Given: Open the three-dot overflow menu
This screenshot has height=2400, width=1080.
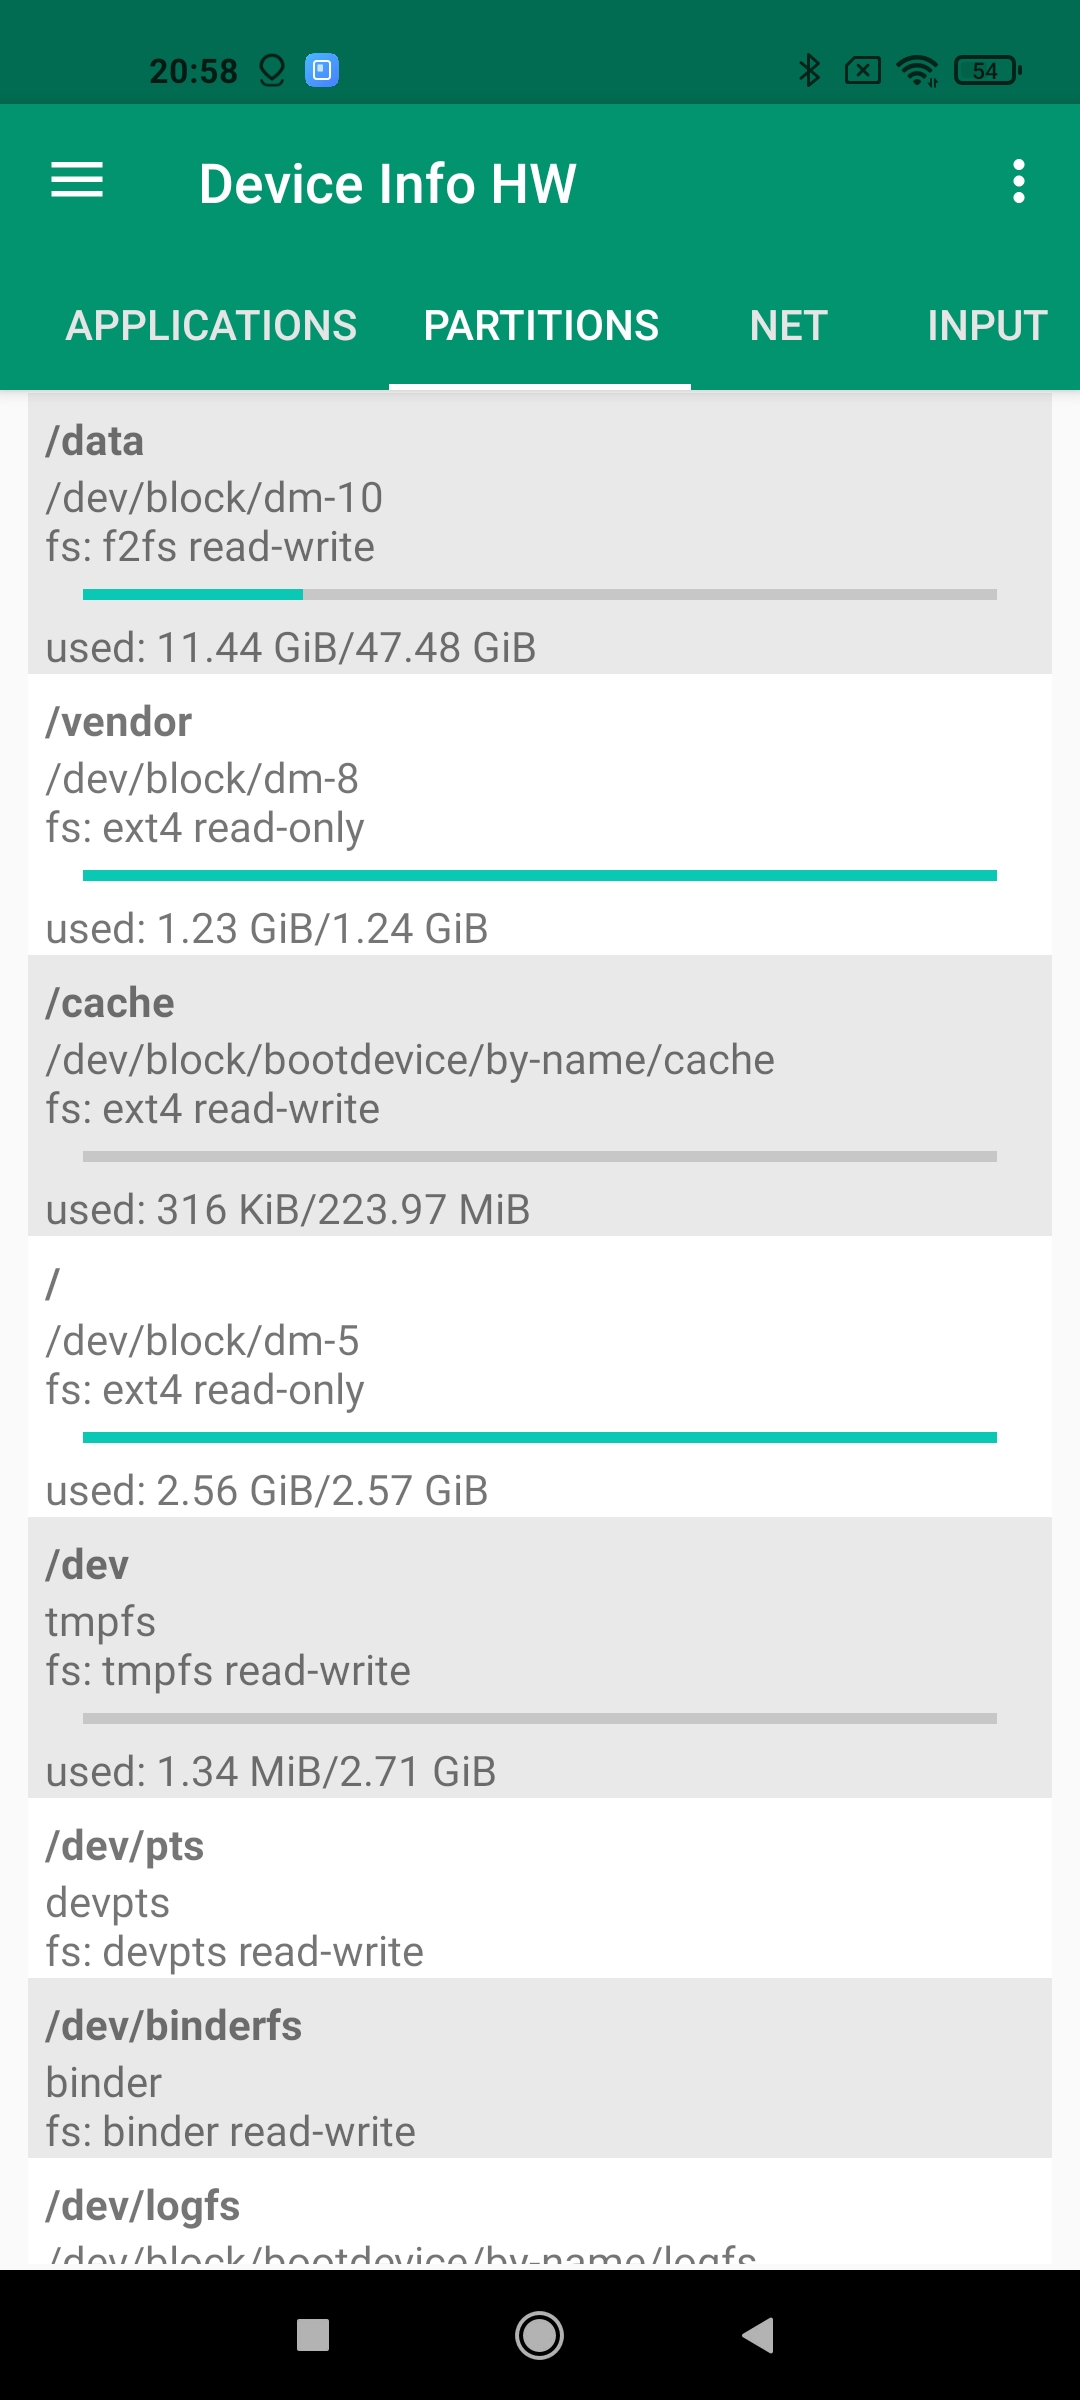Looking at the screenshot, I should click(1018, 181).
